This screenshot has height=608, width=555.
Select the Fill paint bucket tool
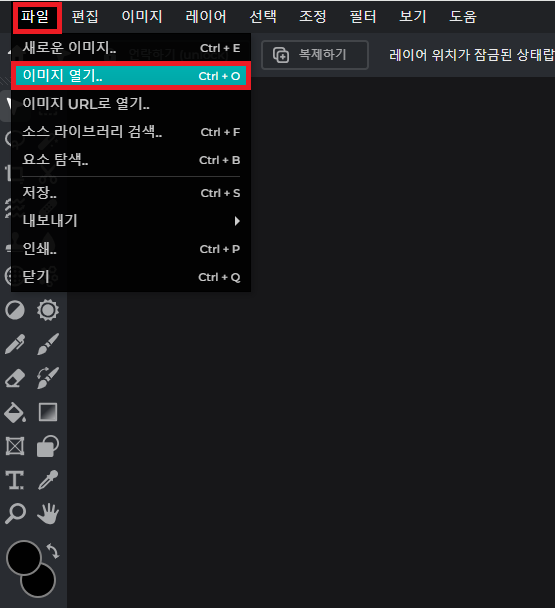[15, 412]
